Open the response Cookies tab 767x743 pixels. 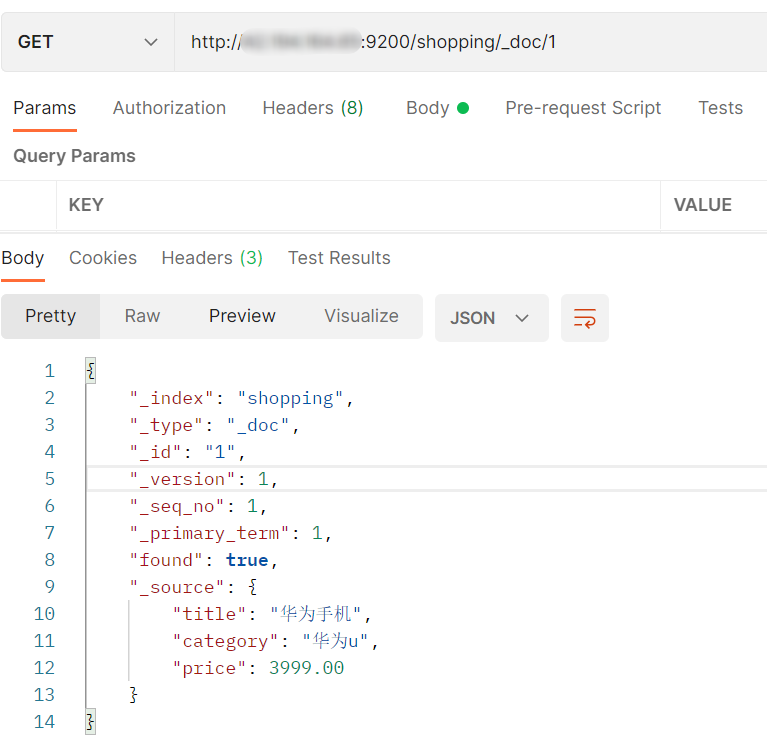103,258
